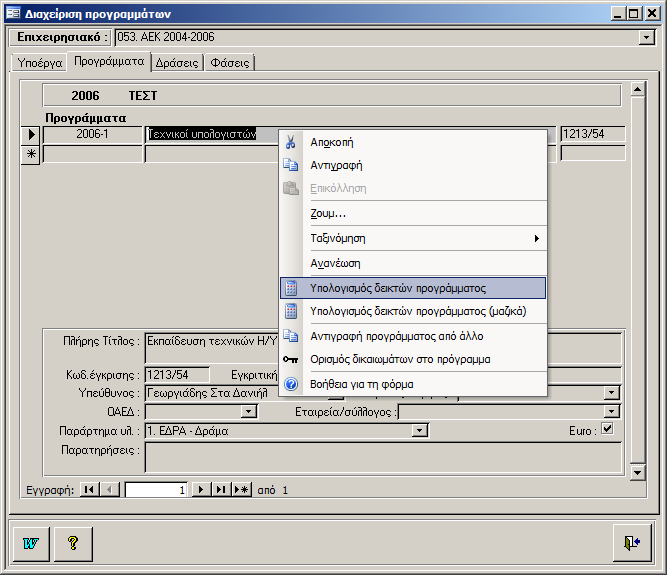Click the copy icon next to Αντιγραφή

tap(291, 165)
